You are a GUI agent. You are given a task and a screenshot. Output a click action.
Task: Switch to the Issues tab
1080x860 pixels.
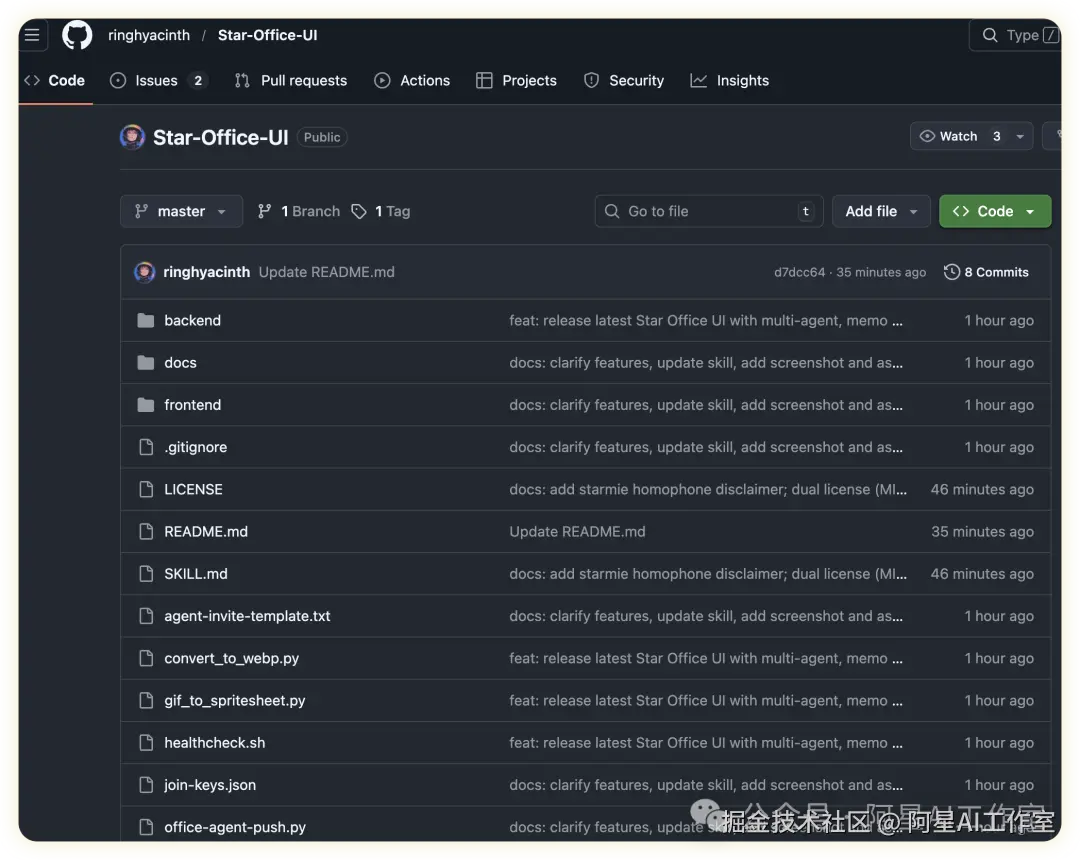point(158,81)
